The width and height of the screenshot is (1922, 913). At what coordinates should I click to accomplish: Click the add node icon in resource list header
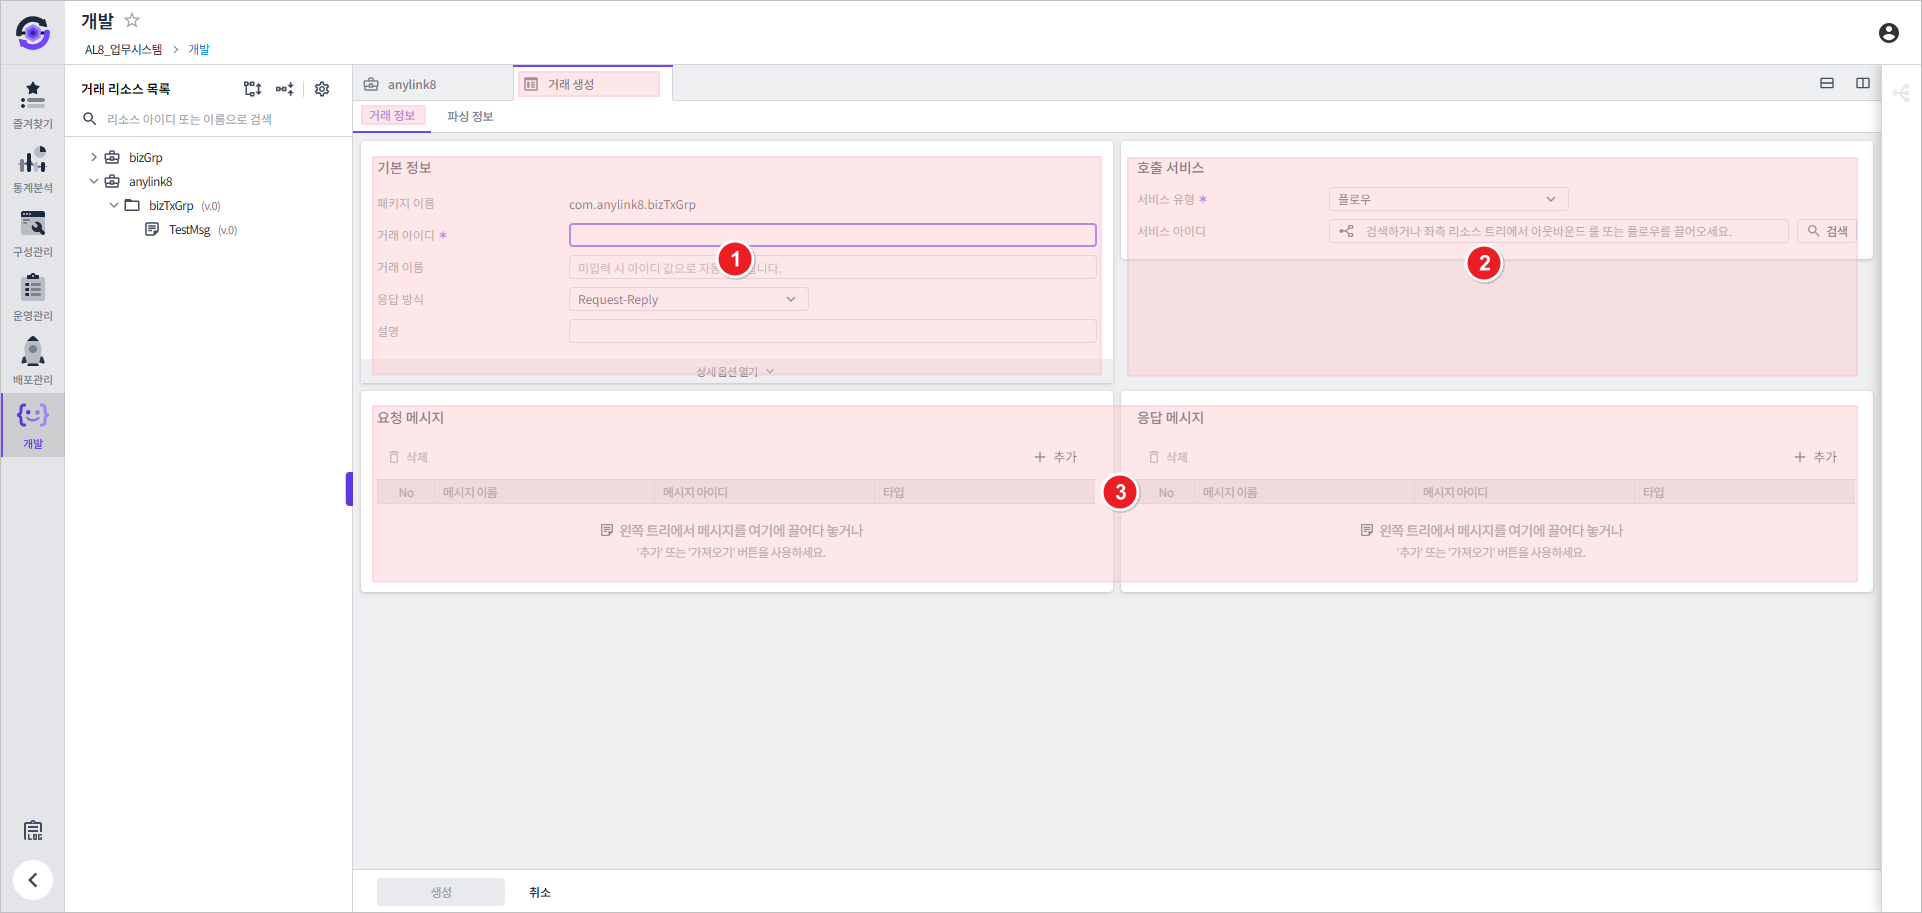coord(285,89)
